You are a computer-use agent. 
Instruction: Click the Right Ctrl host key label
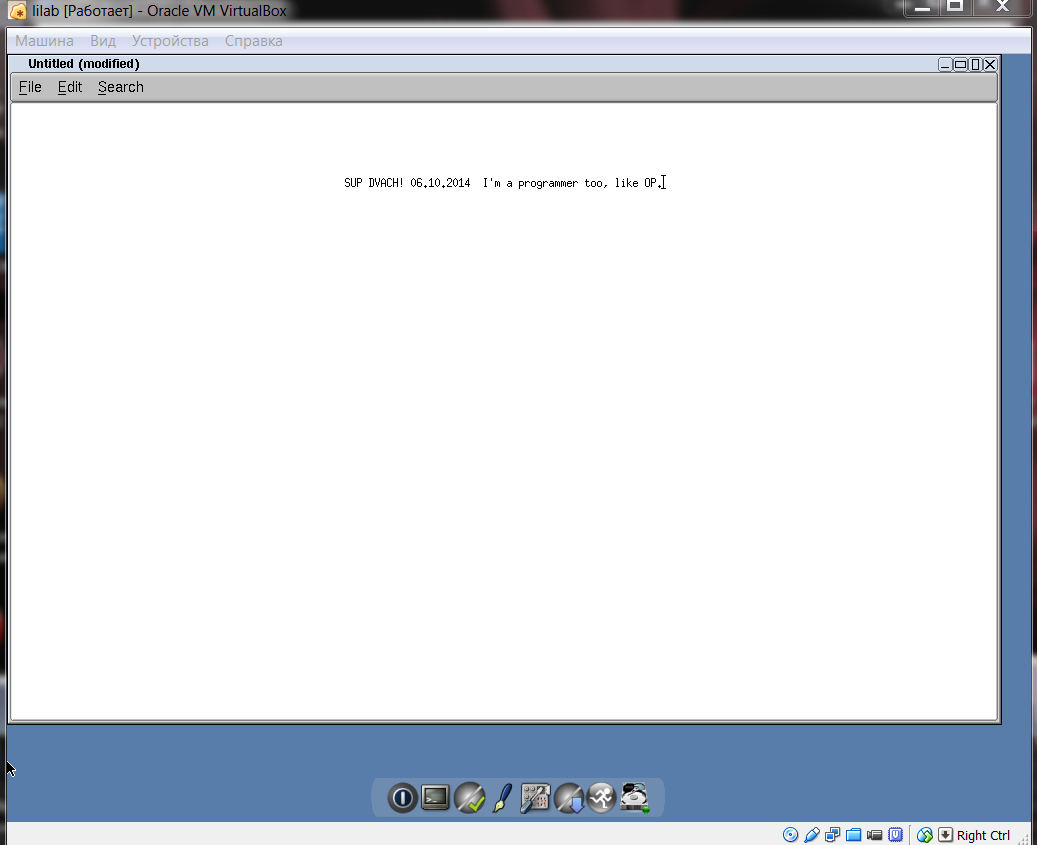point(983,835)
